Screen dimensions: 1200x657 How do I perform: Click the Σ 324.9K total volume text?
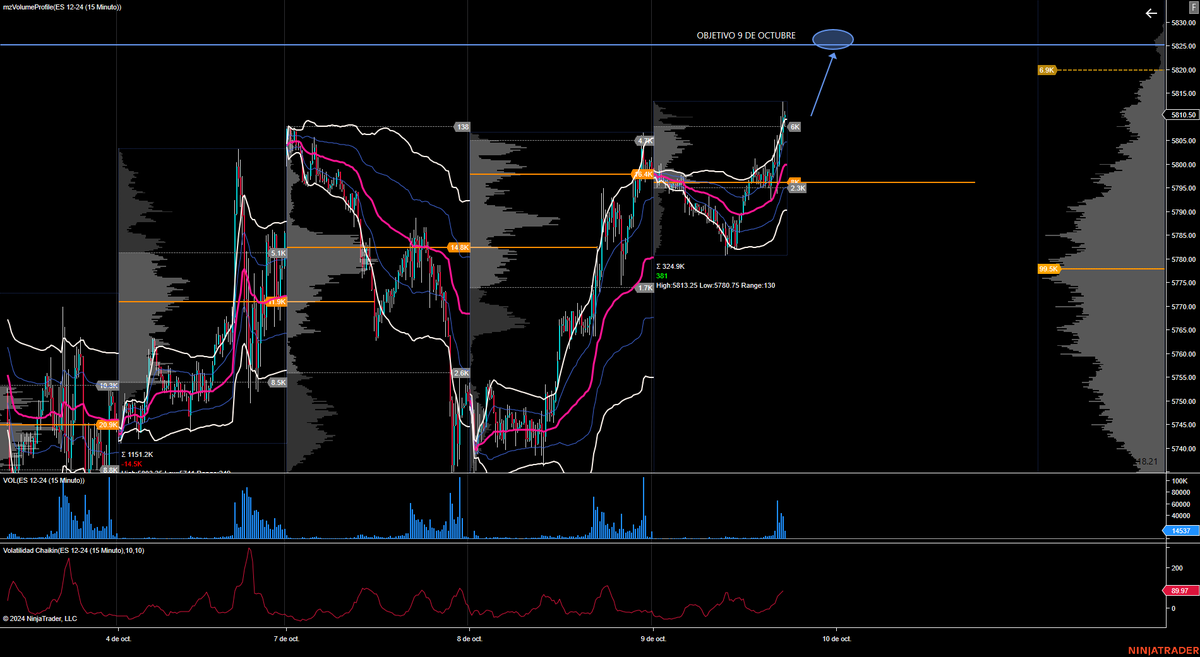[x=671, y=266]
